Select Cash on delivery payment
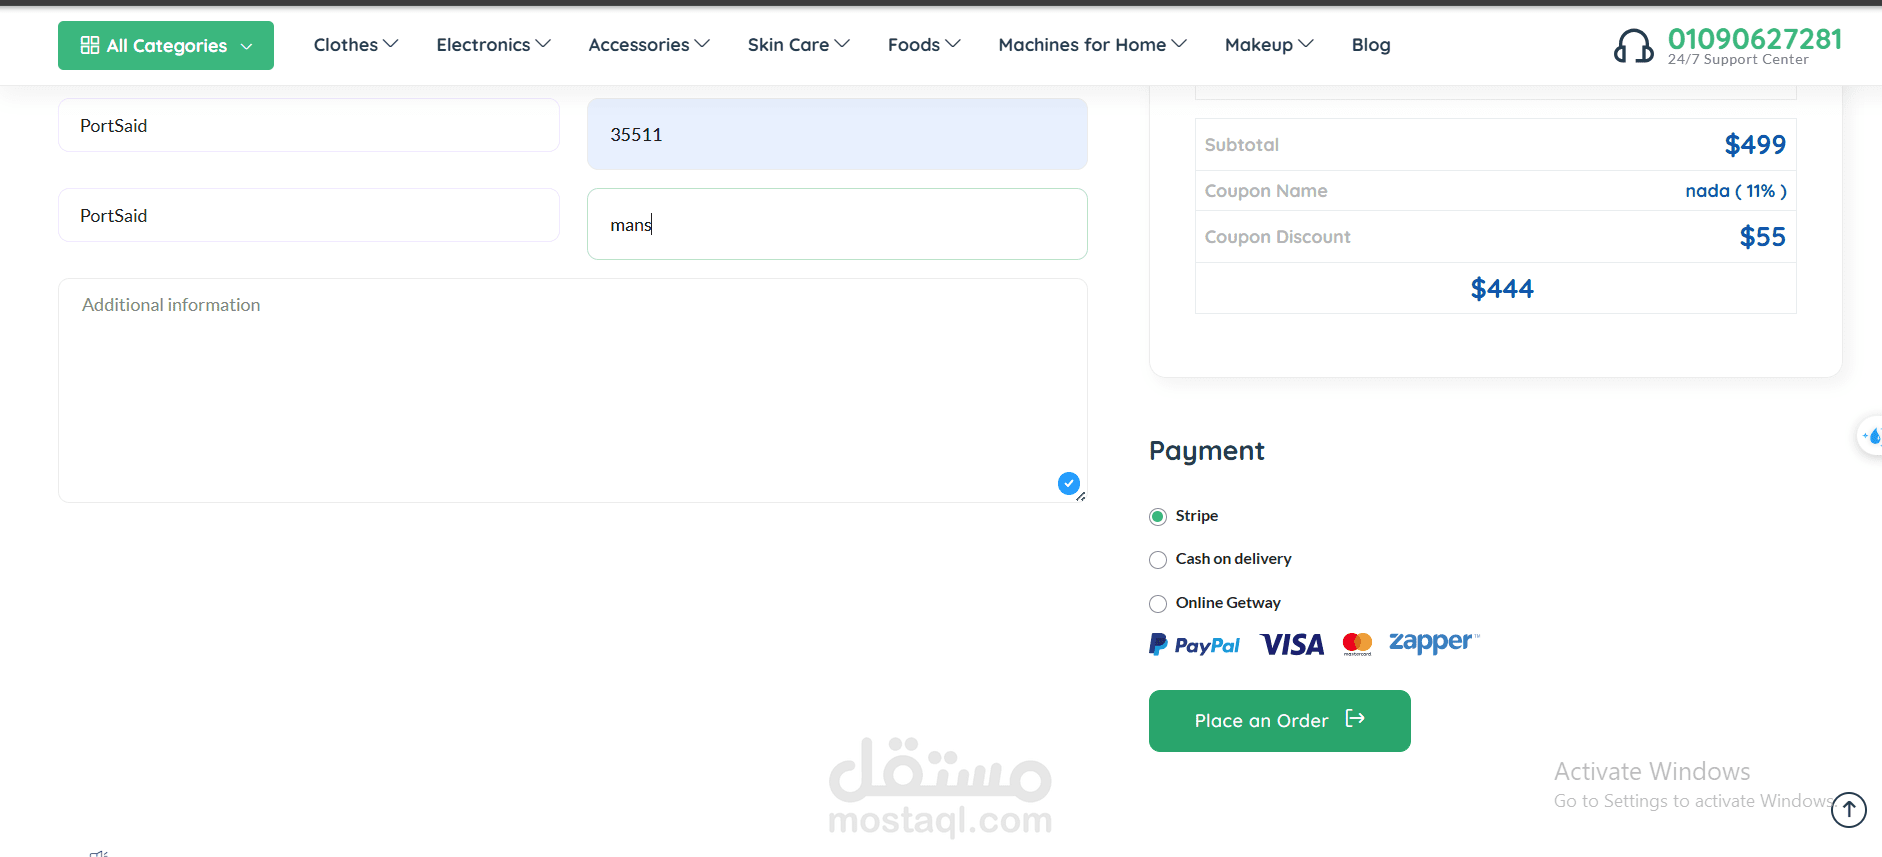 [1158, 560]
